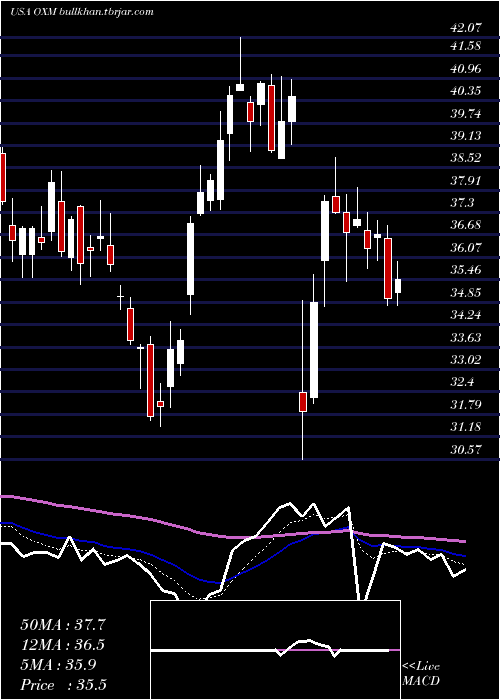
Task: Click the last white candlestick near 35.46
Action: 398,283
